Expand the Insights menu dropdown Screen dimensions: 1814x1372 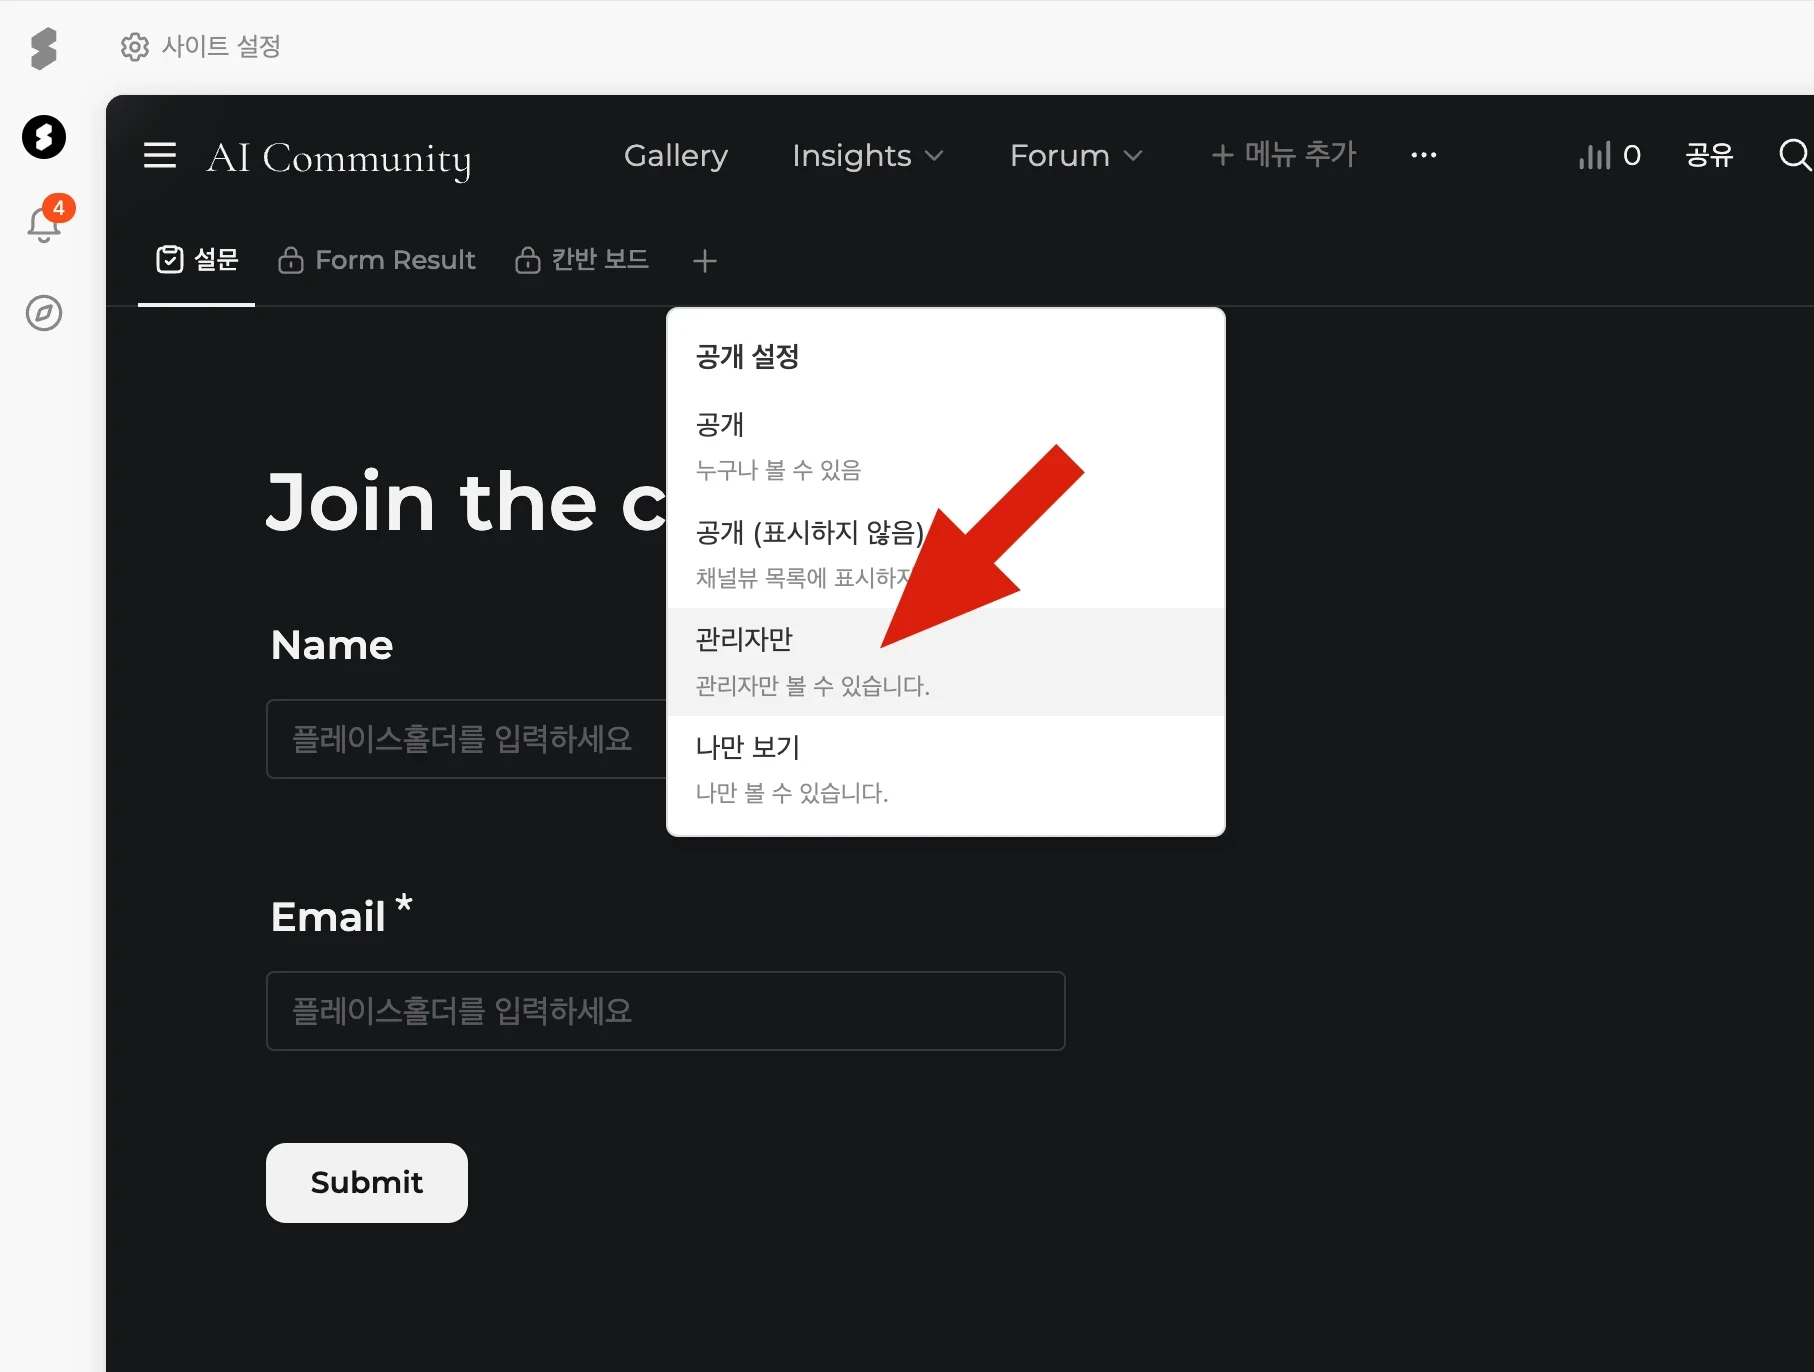tap(867, 156)
